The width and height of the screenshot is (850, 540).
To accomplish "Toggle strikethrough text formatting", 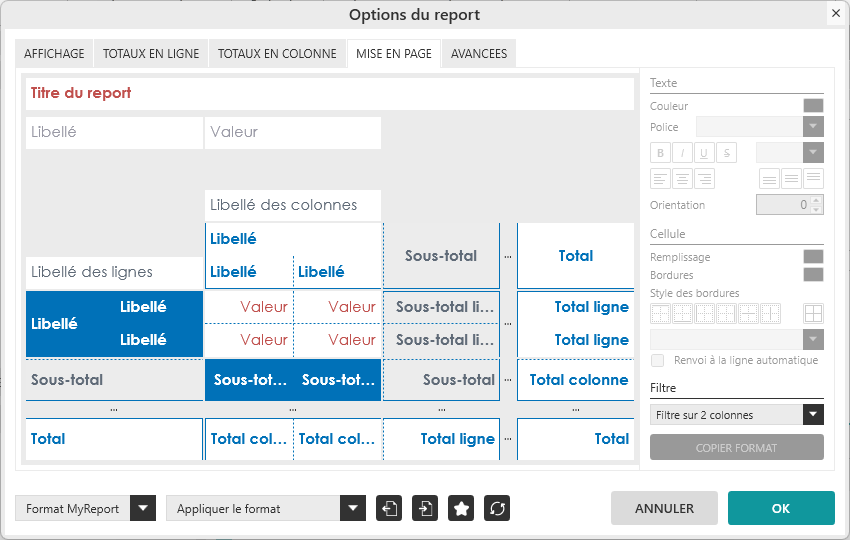I will (x=726, y=153).
